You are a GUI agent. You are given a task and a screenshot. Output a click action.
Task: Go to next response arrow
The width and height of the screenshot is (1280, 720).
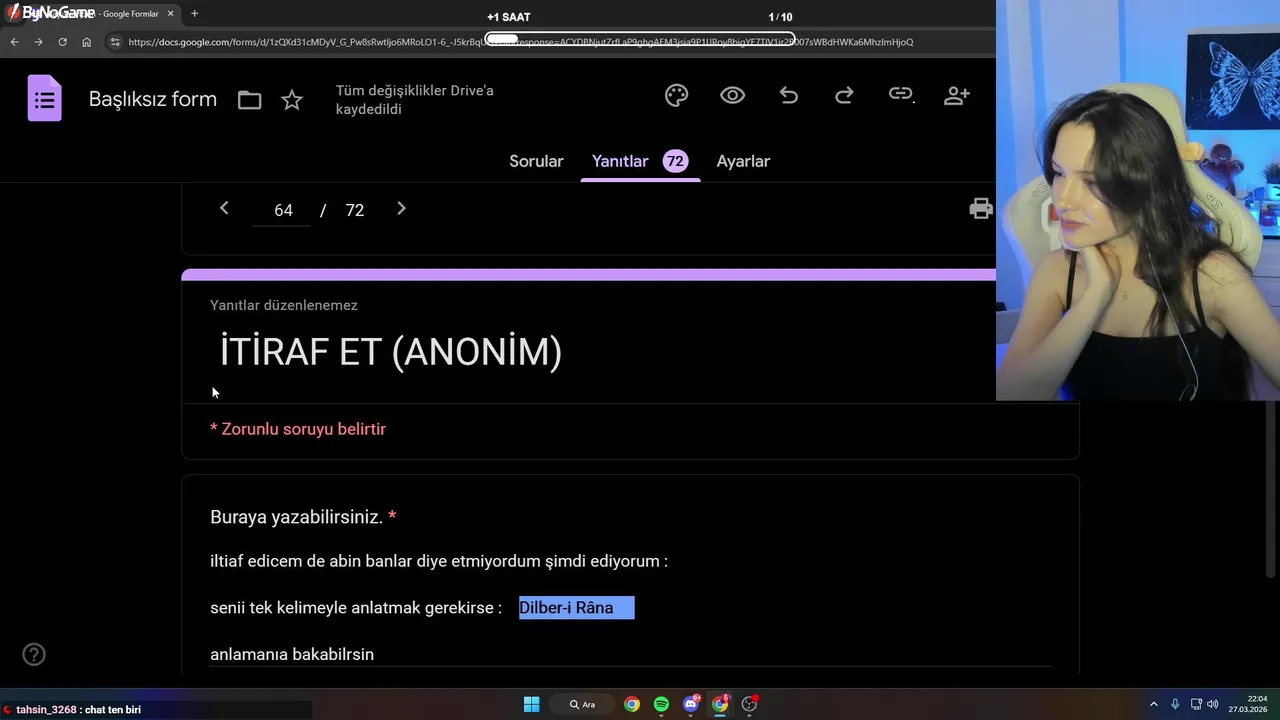(x=401, y=208)
